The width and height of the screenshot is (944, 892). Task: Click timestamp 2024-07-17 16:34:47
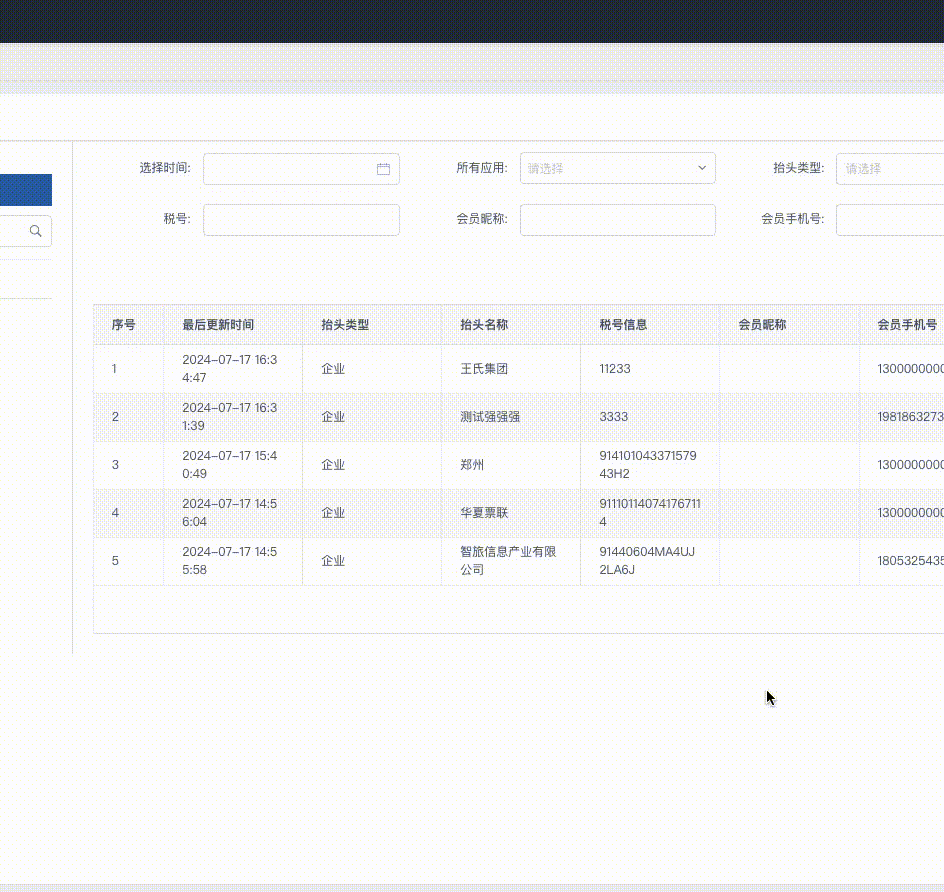point(229,369)
